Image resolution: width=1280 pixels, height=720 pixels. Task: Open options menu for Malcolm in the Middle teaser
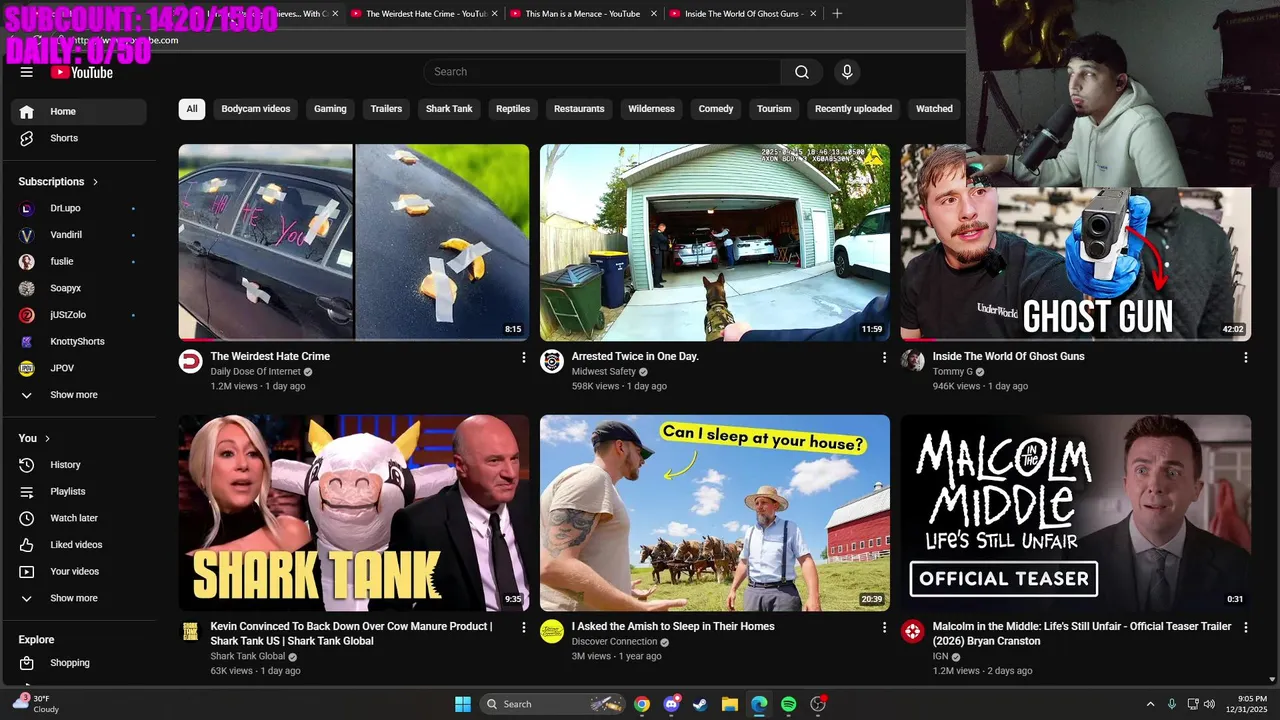point(1245,627)
